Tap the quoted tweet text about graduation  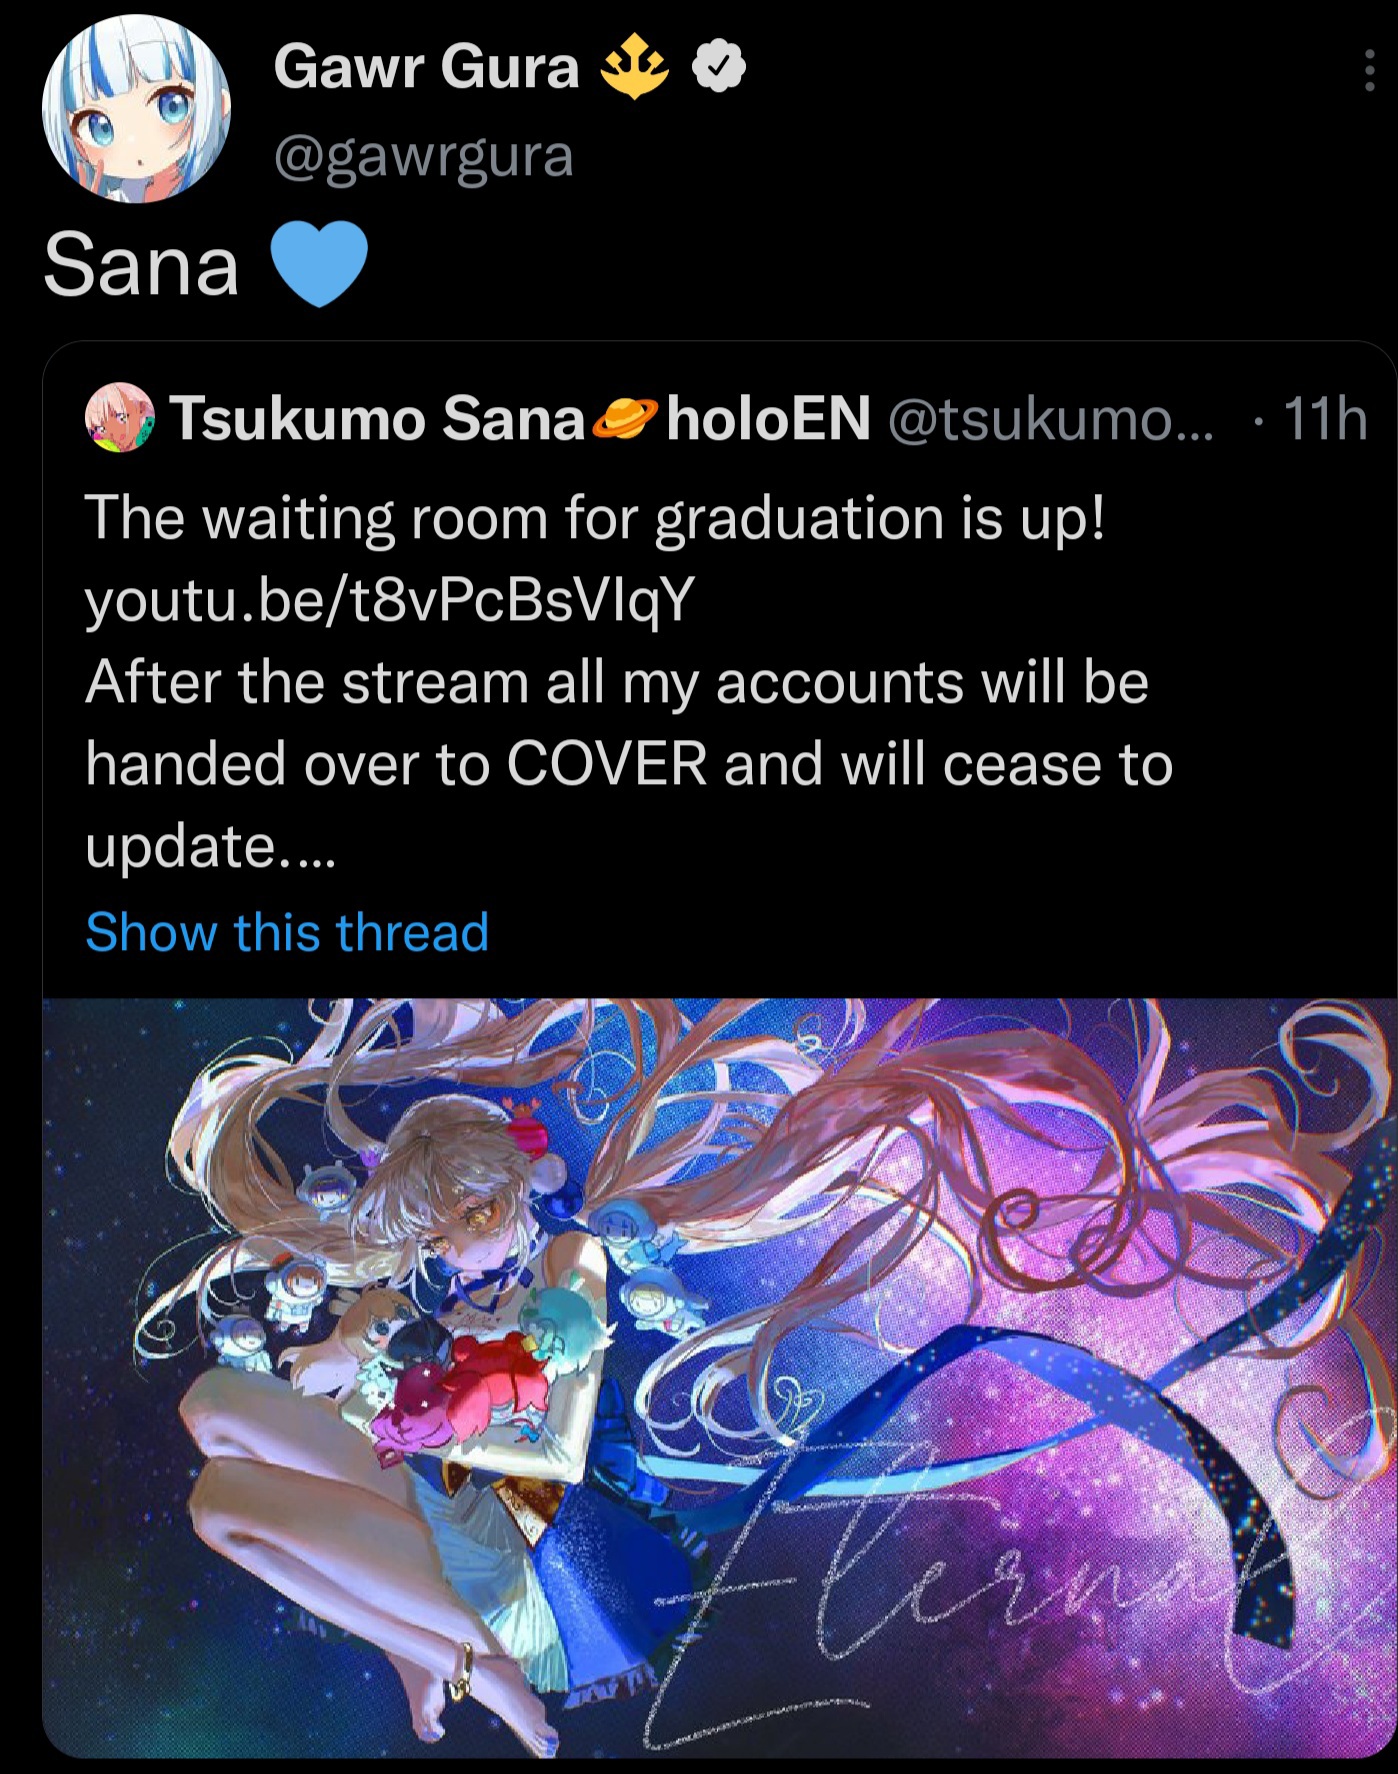(630, 682)
